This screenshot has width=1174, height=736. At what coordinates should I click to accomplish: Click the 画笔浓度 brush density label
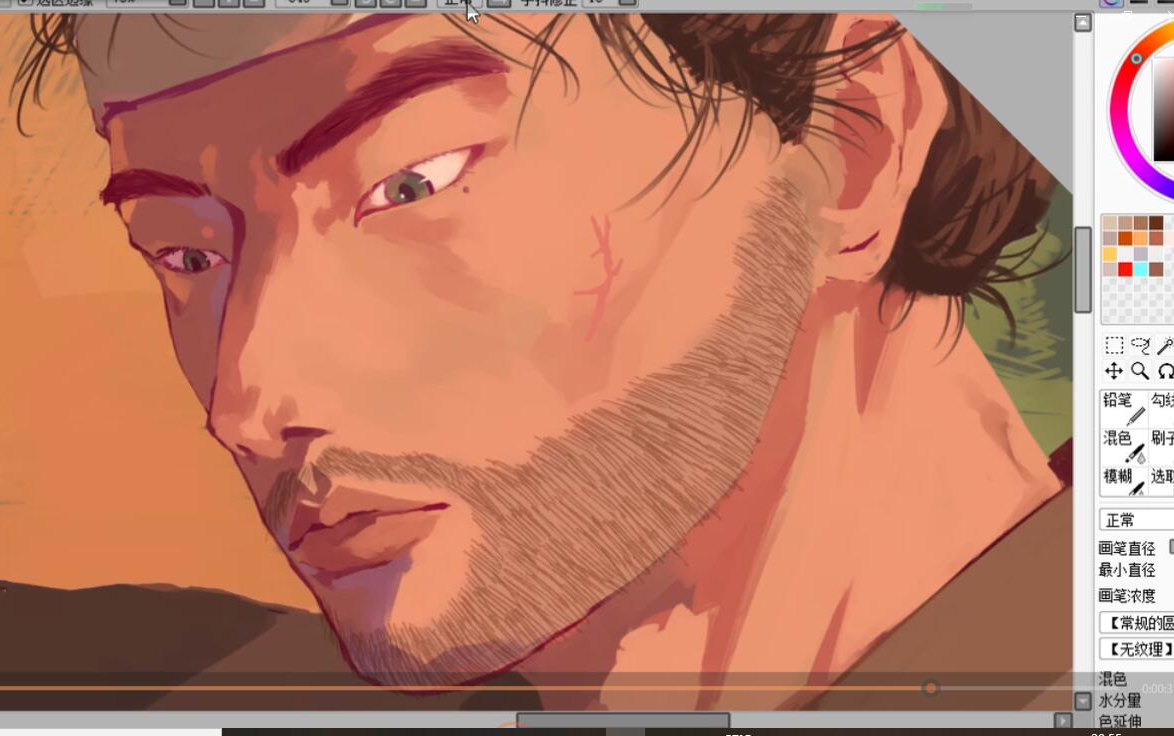point(1127,595)
